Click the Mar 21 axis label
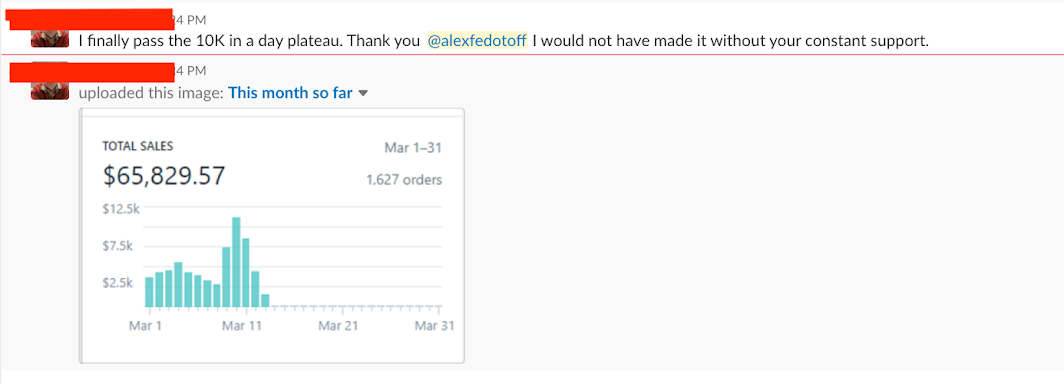 pos(339,326)
